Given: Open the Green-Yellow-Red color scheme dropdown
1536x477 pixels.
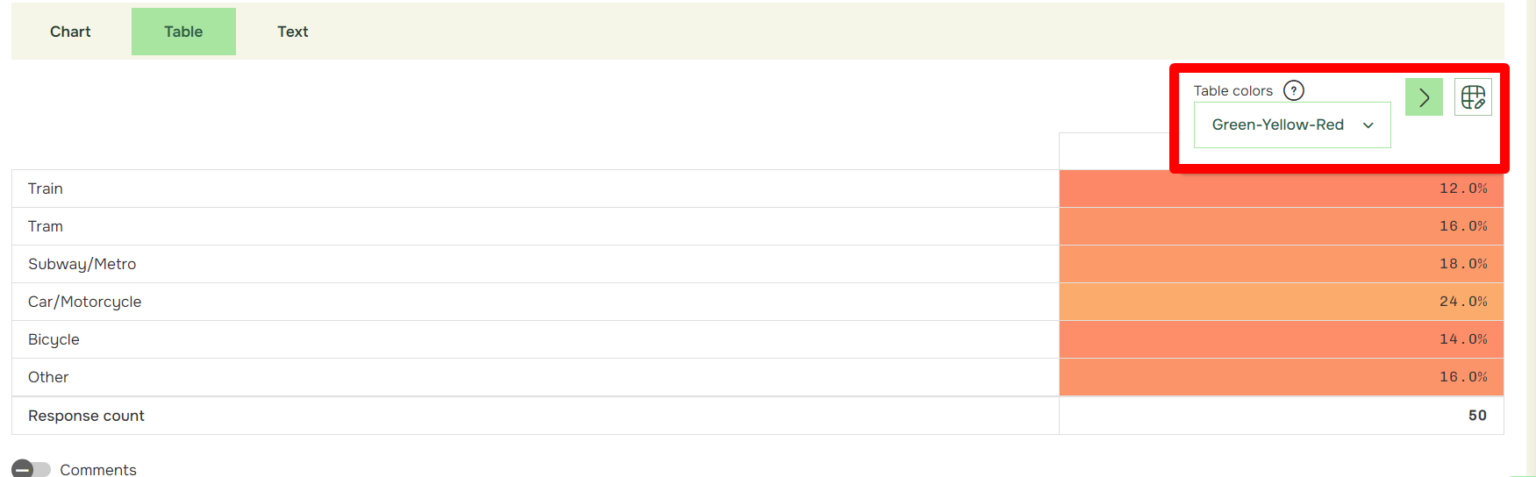Looking at the screenshot, I should (1292, 125).
